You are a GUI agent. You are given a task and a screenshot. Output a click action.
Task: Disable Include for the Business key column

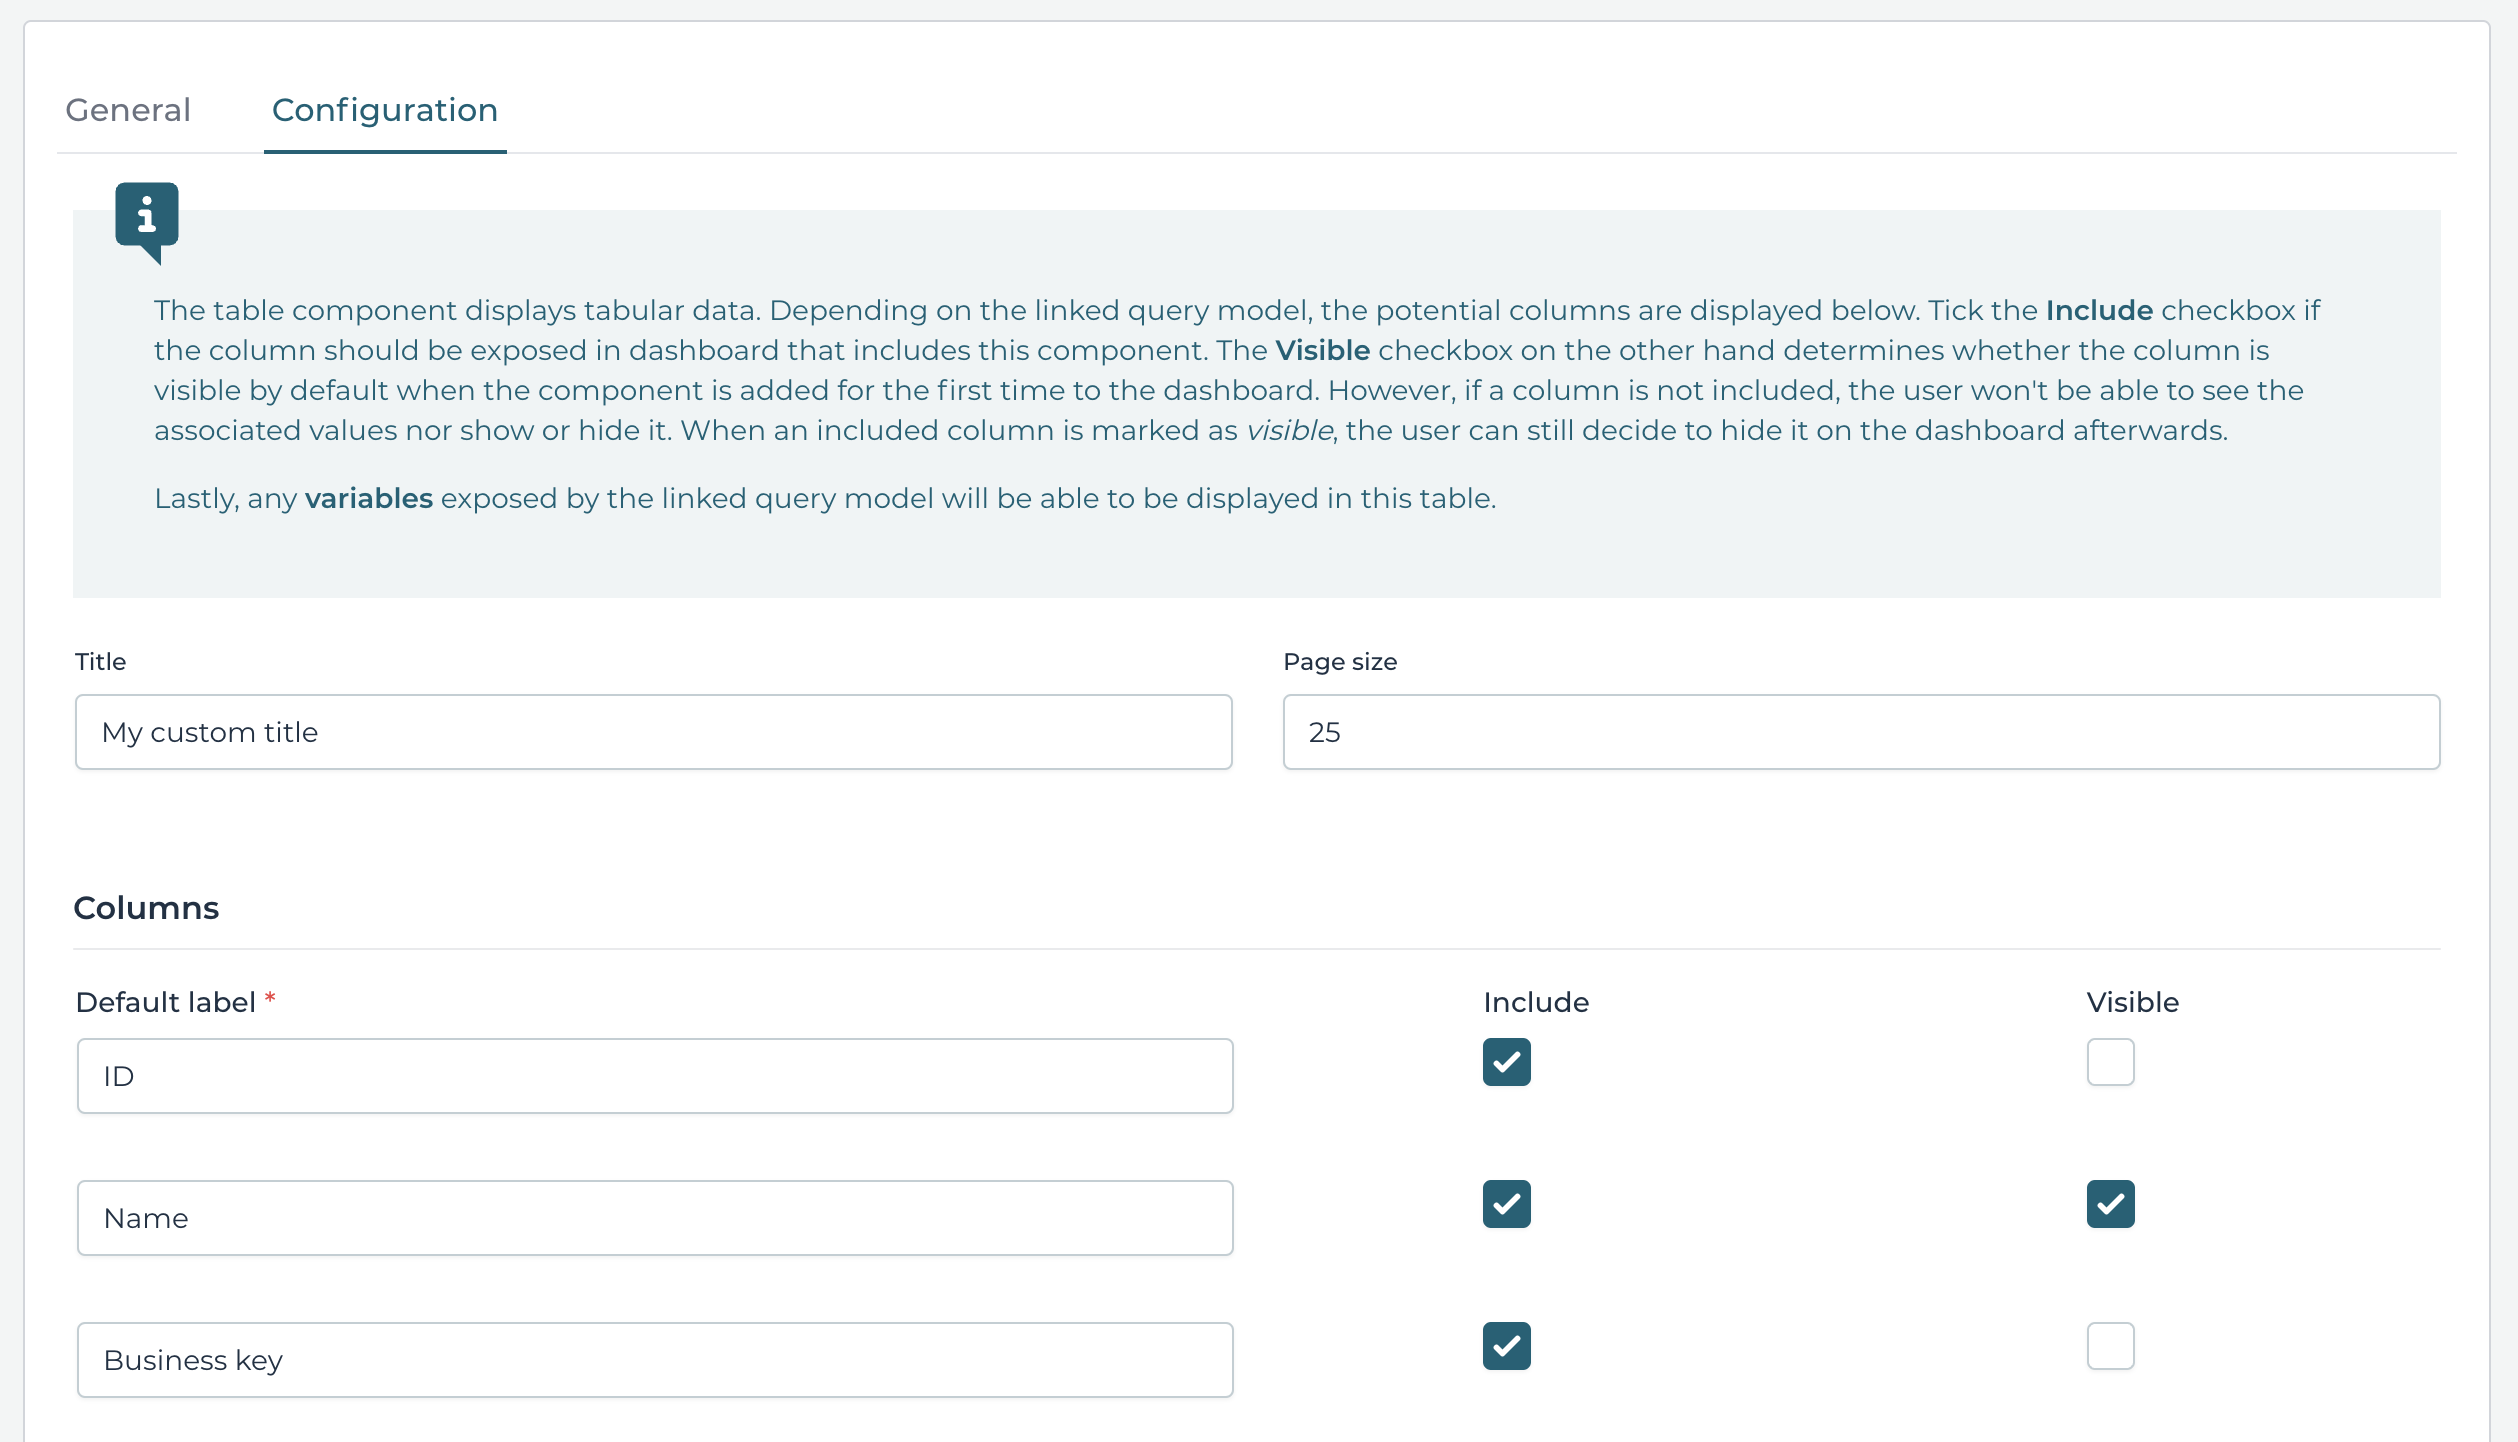click(1506, 1347)
